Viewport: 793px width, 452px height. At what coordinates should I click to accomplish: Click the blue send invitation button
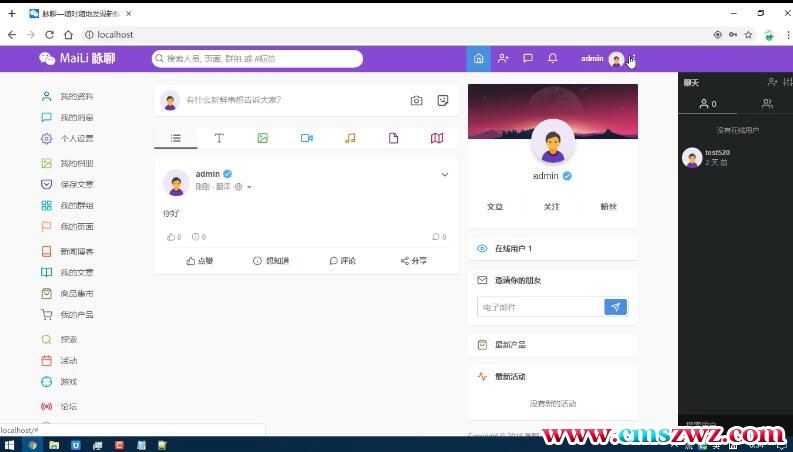click(615, 307)
